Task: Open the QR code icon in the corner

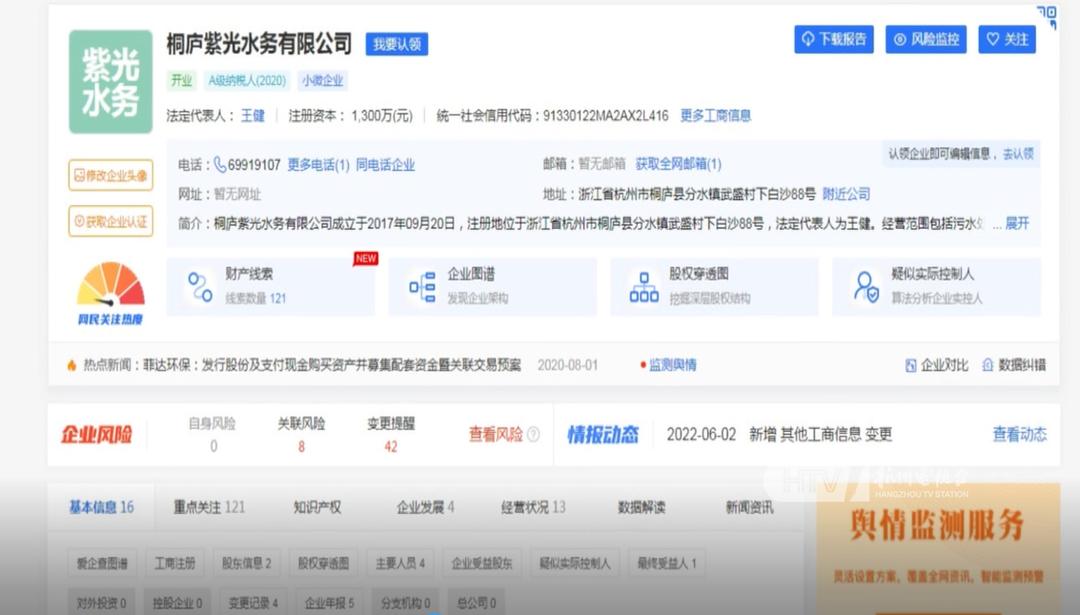Action: [x=1046, y=17]
